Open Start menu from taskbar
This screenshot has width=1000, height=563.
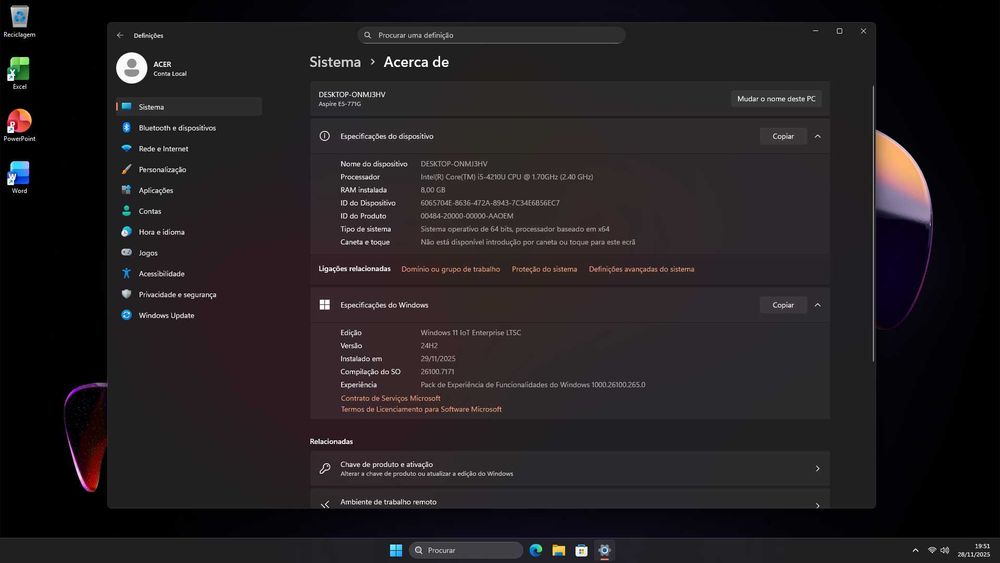tap(396, 550)
